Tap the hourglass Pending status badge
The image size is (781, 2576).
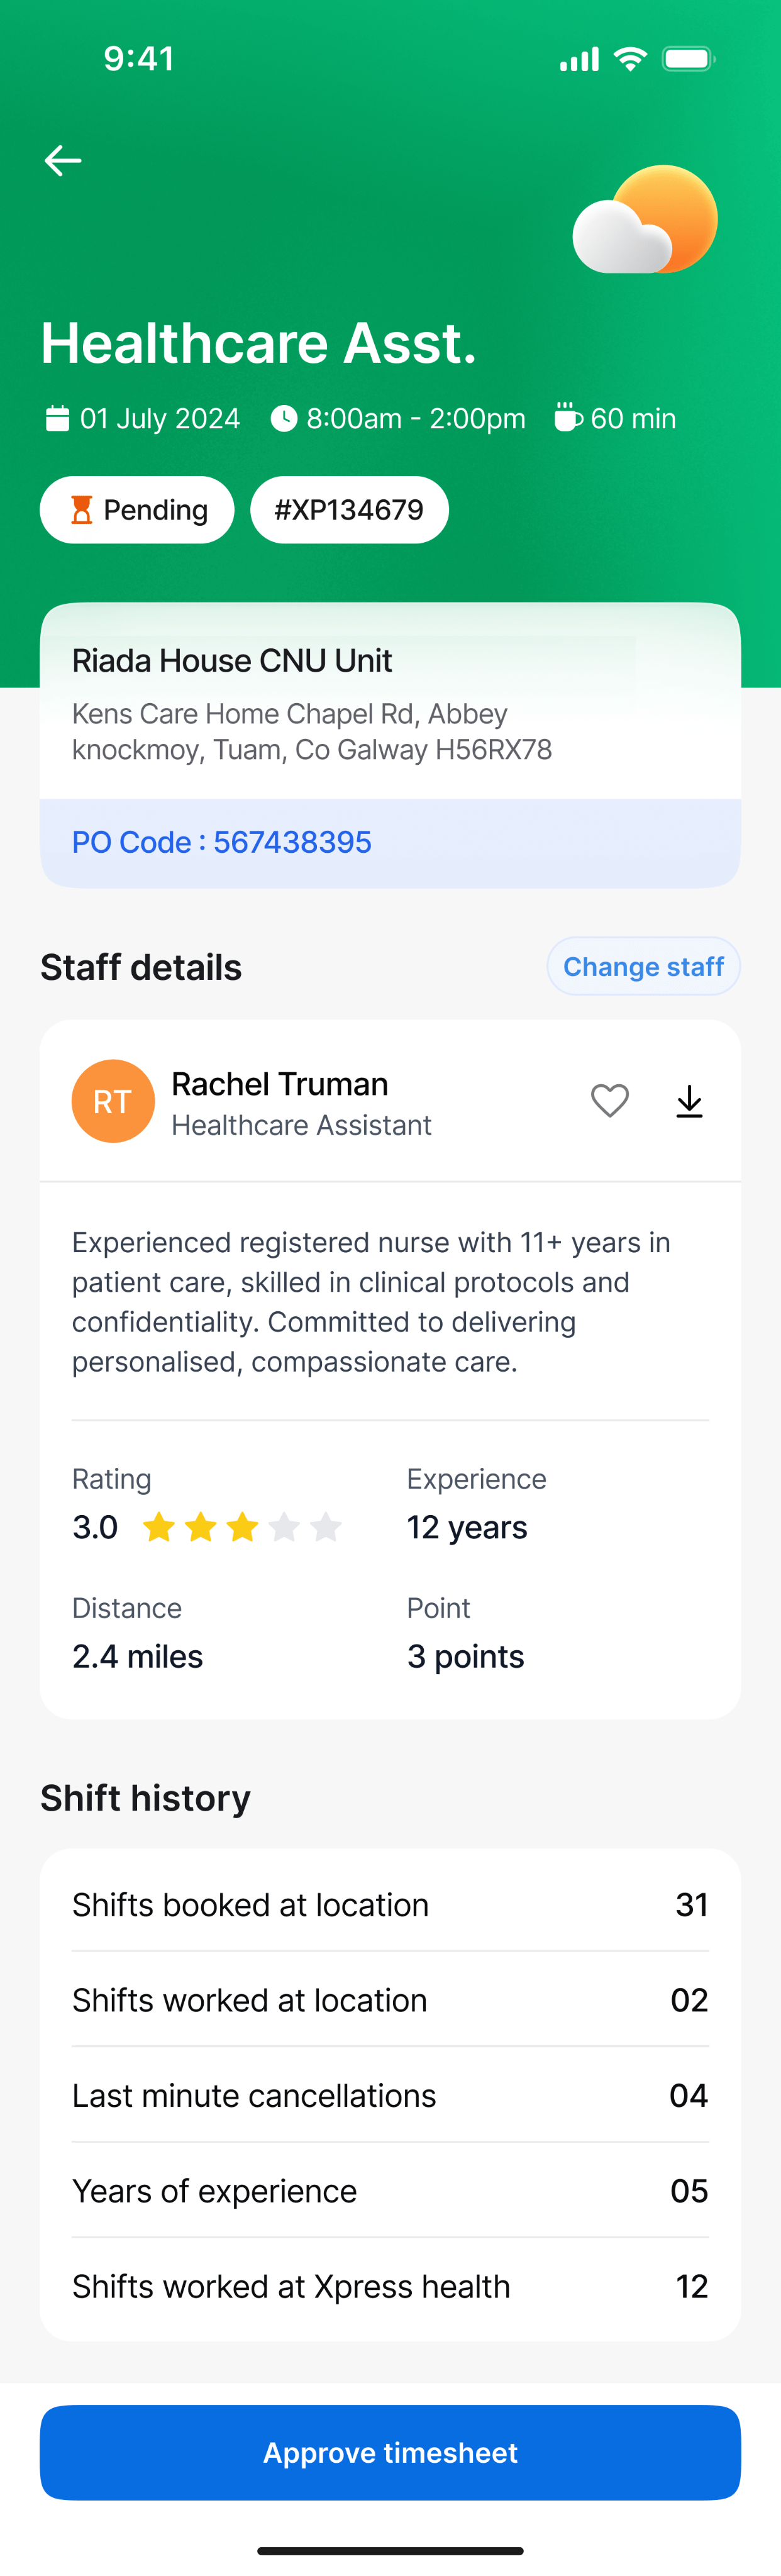click(x=137, y=510)
